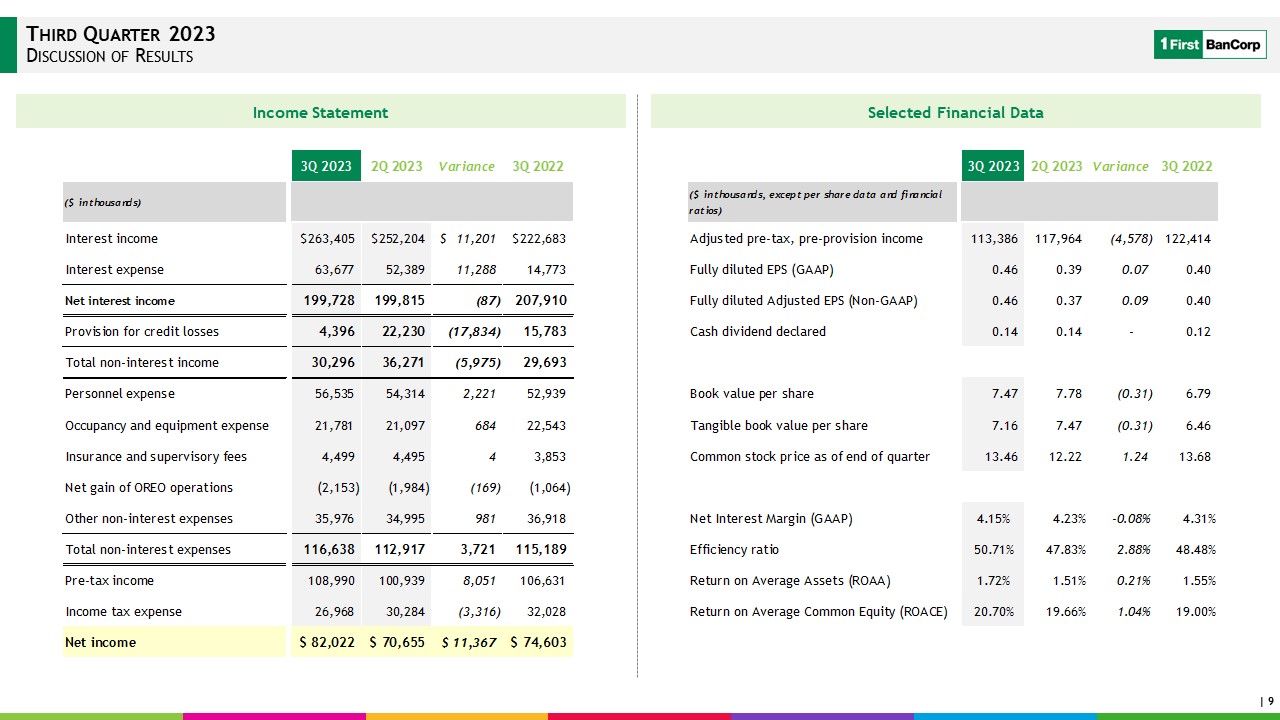Click the First BanCorp logo

(x=1210, y=44)
